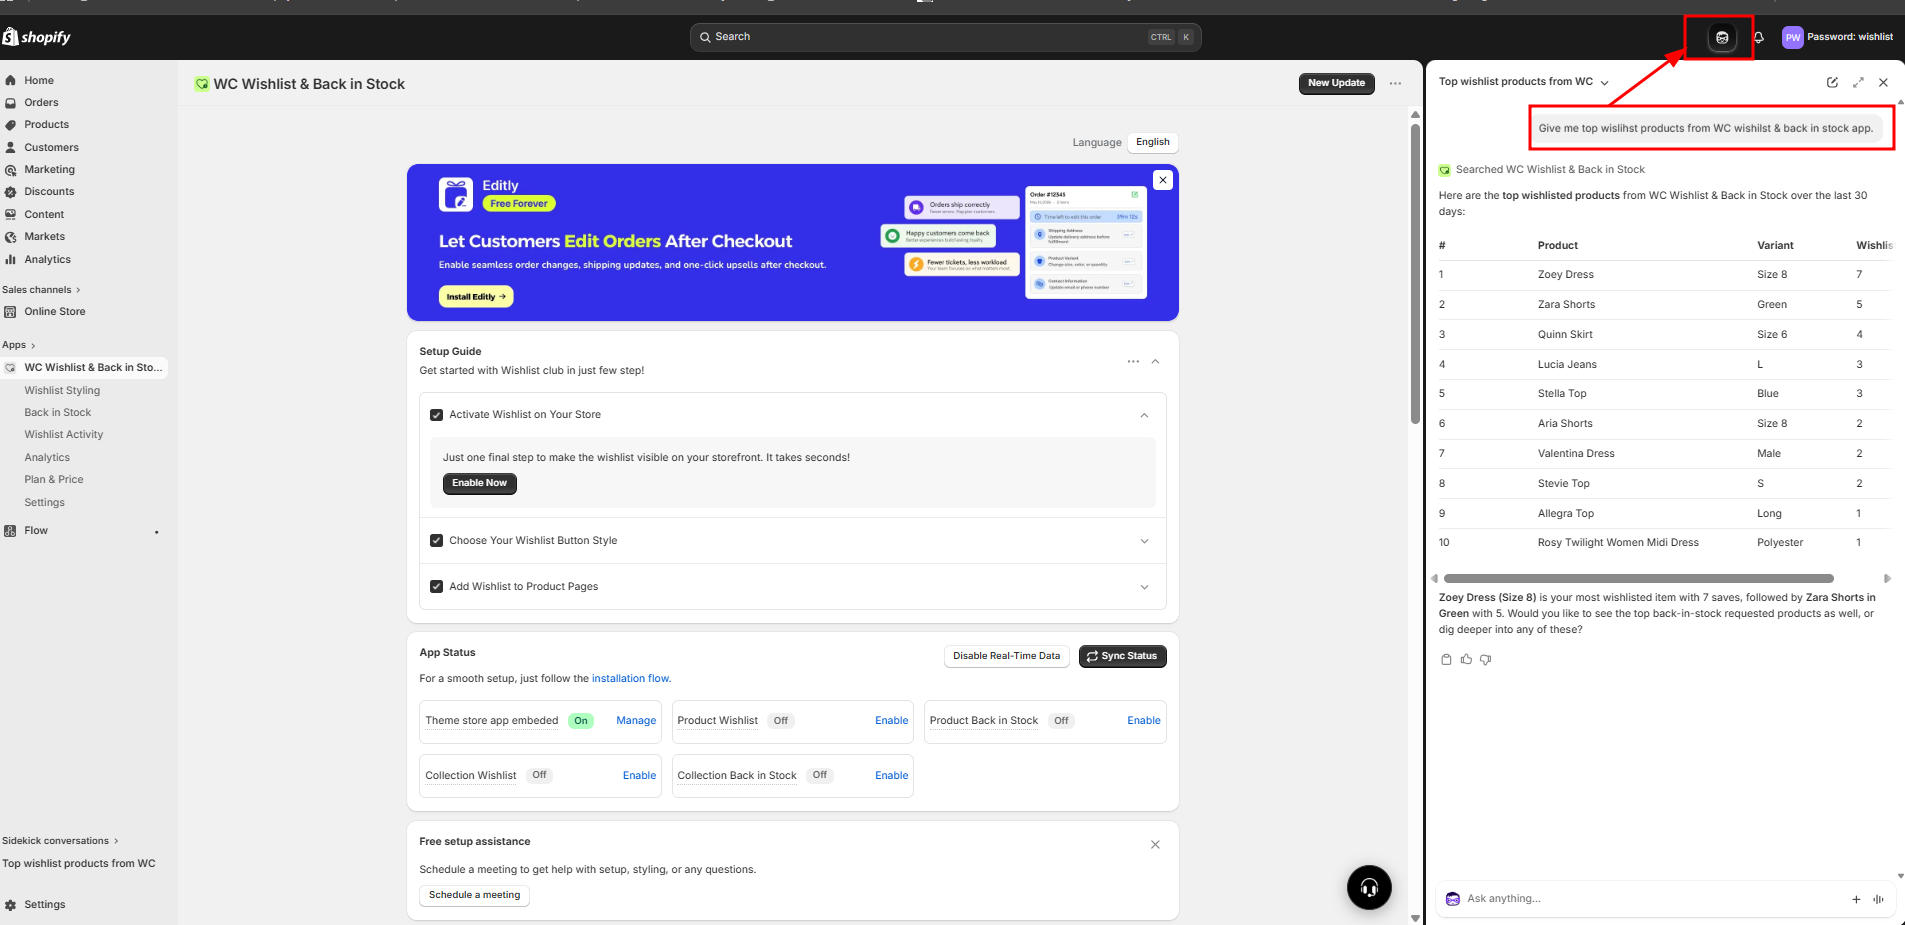
Task: Open Plan & Price submenu item
Action: click(54, 480)
